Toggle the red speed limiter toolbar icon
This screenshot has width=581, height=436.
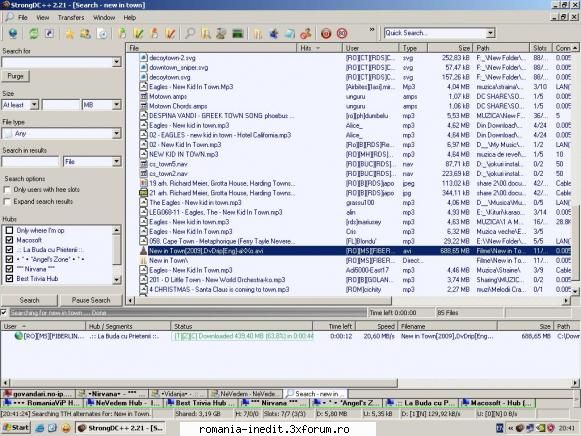[342, 34]
